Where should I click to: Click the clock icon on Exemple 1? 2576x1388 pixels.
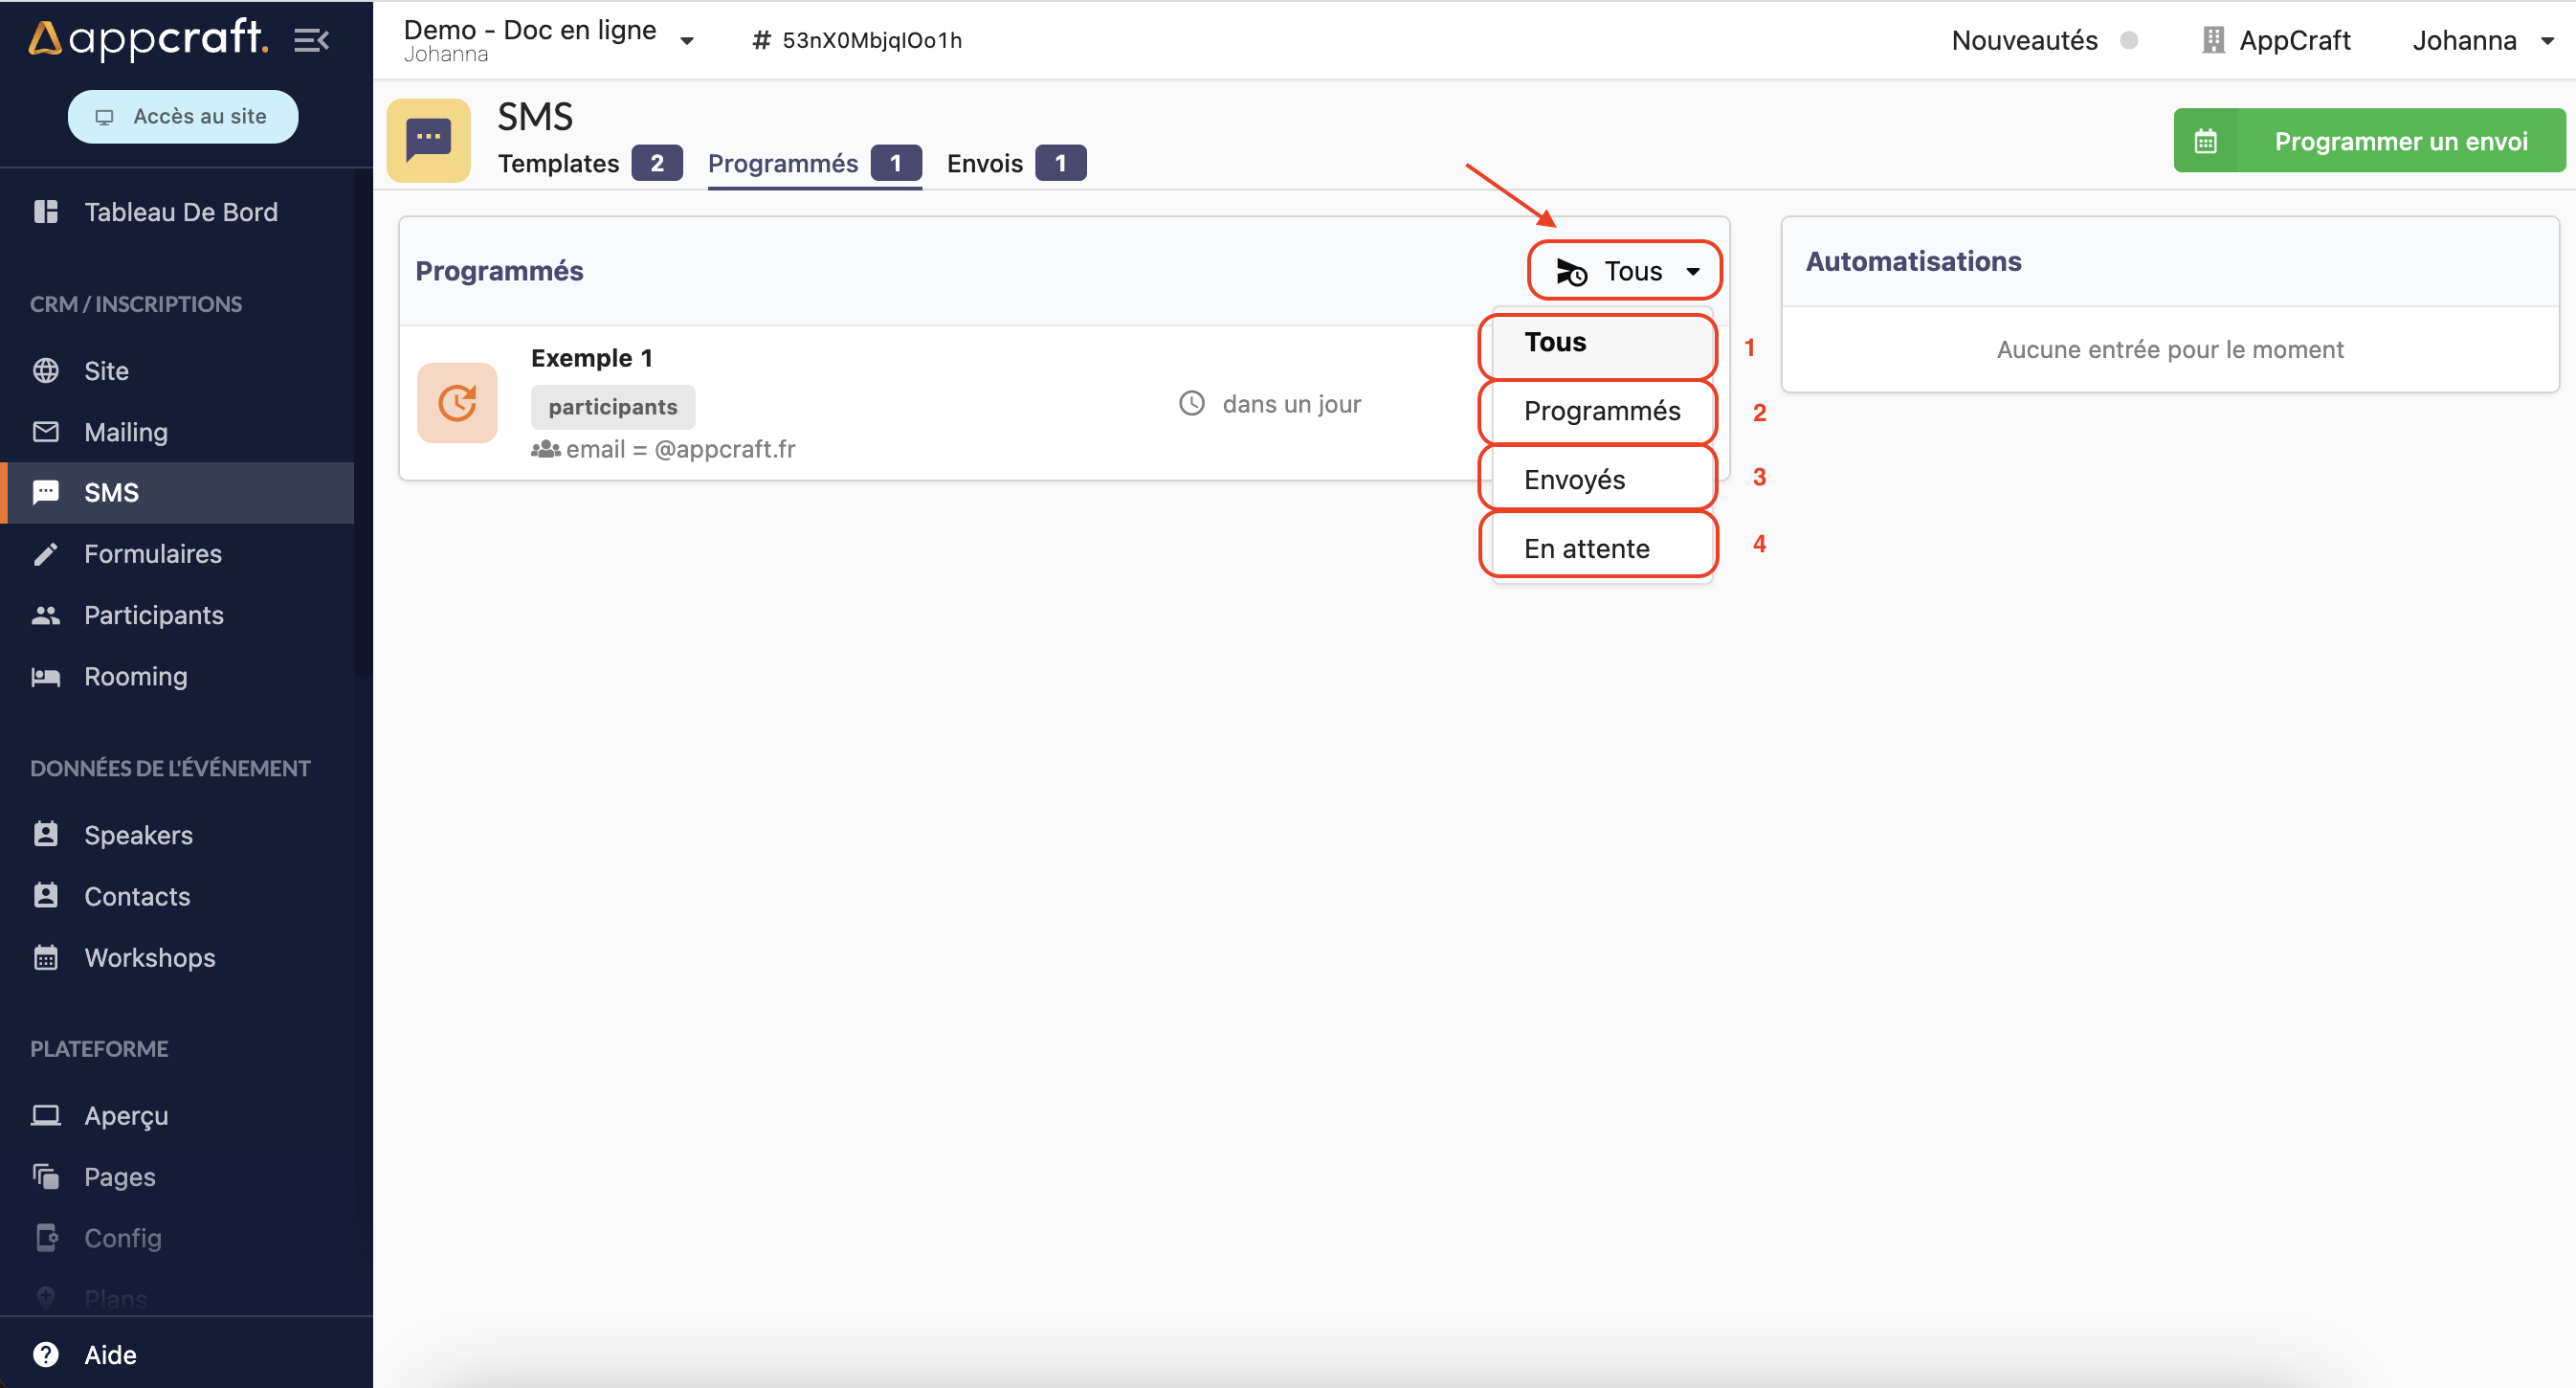point(1192,403)
